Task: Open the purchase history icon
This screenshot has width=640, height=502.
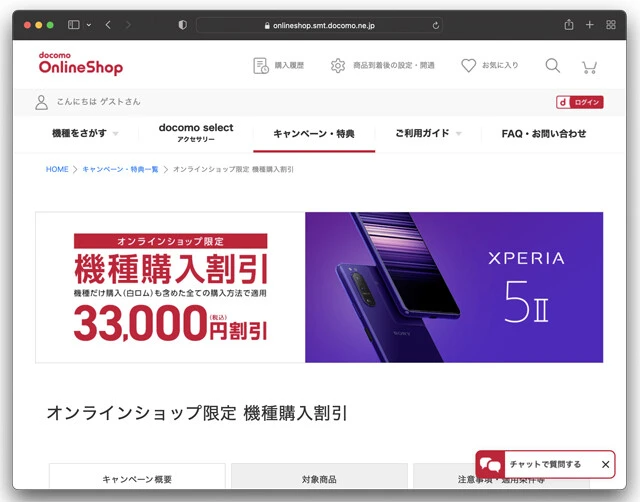Action: (261, 66)
